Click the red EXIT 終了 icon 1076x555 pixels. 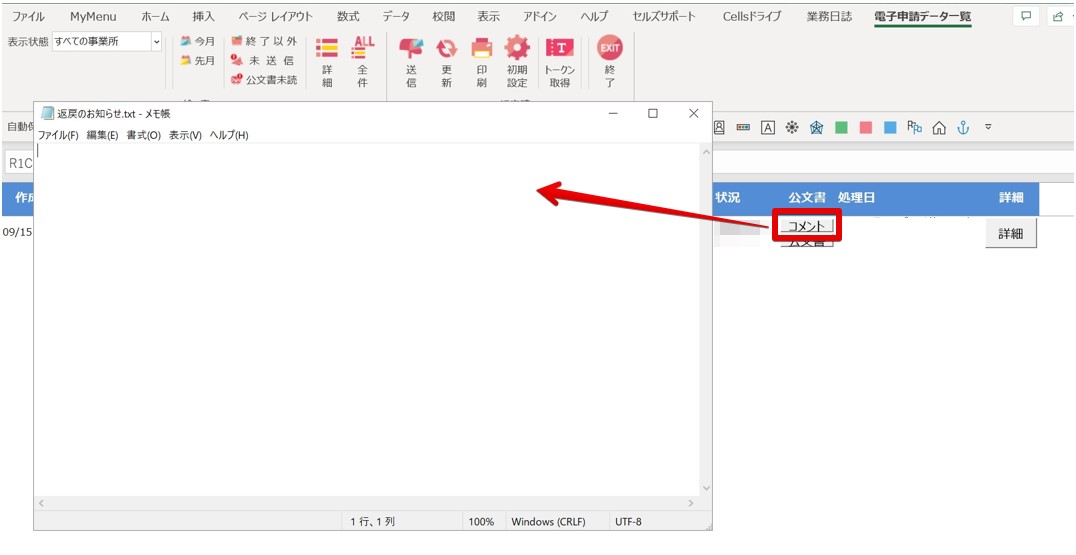[x=610, y=47]
